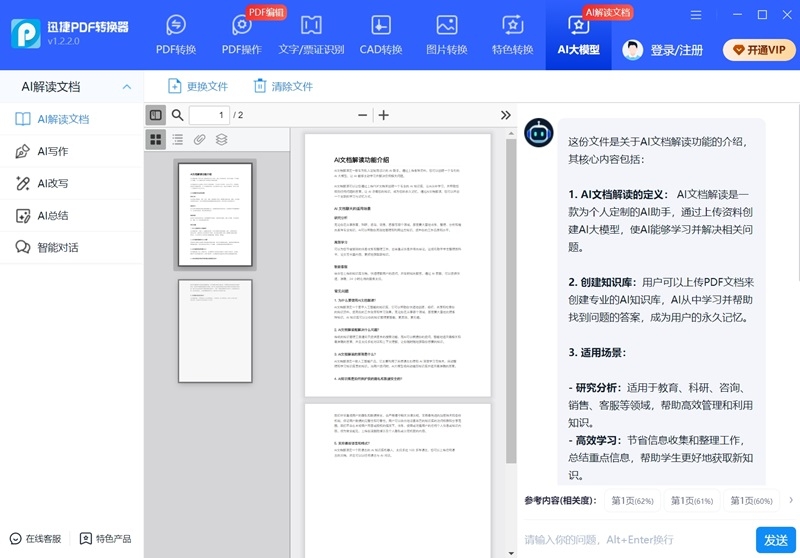Image resolution: width=800 pixels, height=558 pixels.
Task: Click the 清除文件 button
Action: click(283, 86)
